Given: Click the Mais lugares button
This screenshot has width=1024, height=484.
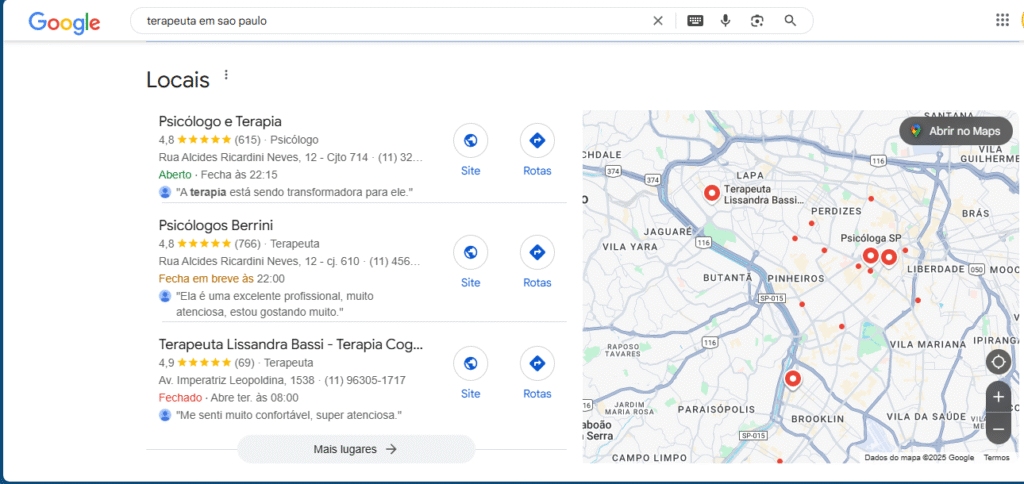Looking at the screenshot, I should point(356,449).
